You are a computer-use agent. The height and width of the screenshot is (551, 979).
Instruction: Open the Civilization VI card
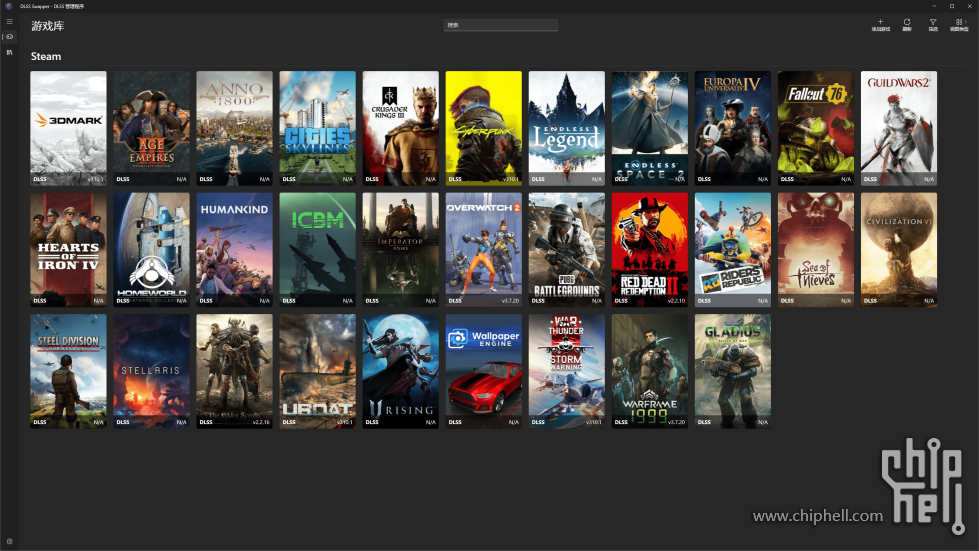pos(898,250)
